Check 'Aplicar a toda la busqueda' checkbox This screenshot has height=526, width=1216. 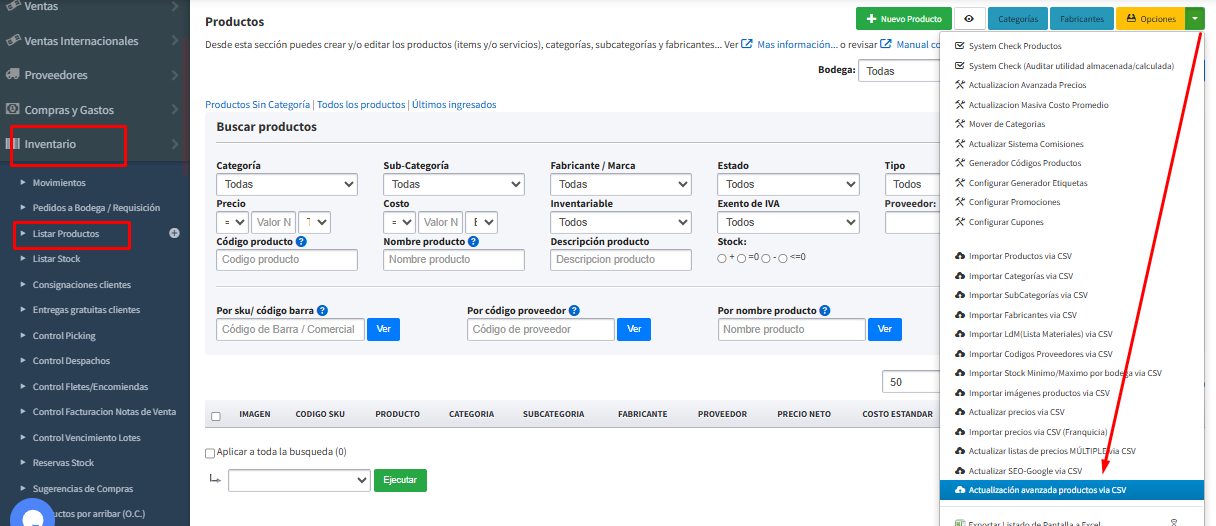[x=210, y=453]
